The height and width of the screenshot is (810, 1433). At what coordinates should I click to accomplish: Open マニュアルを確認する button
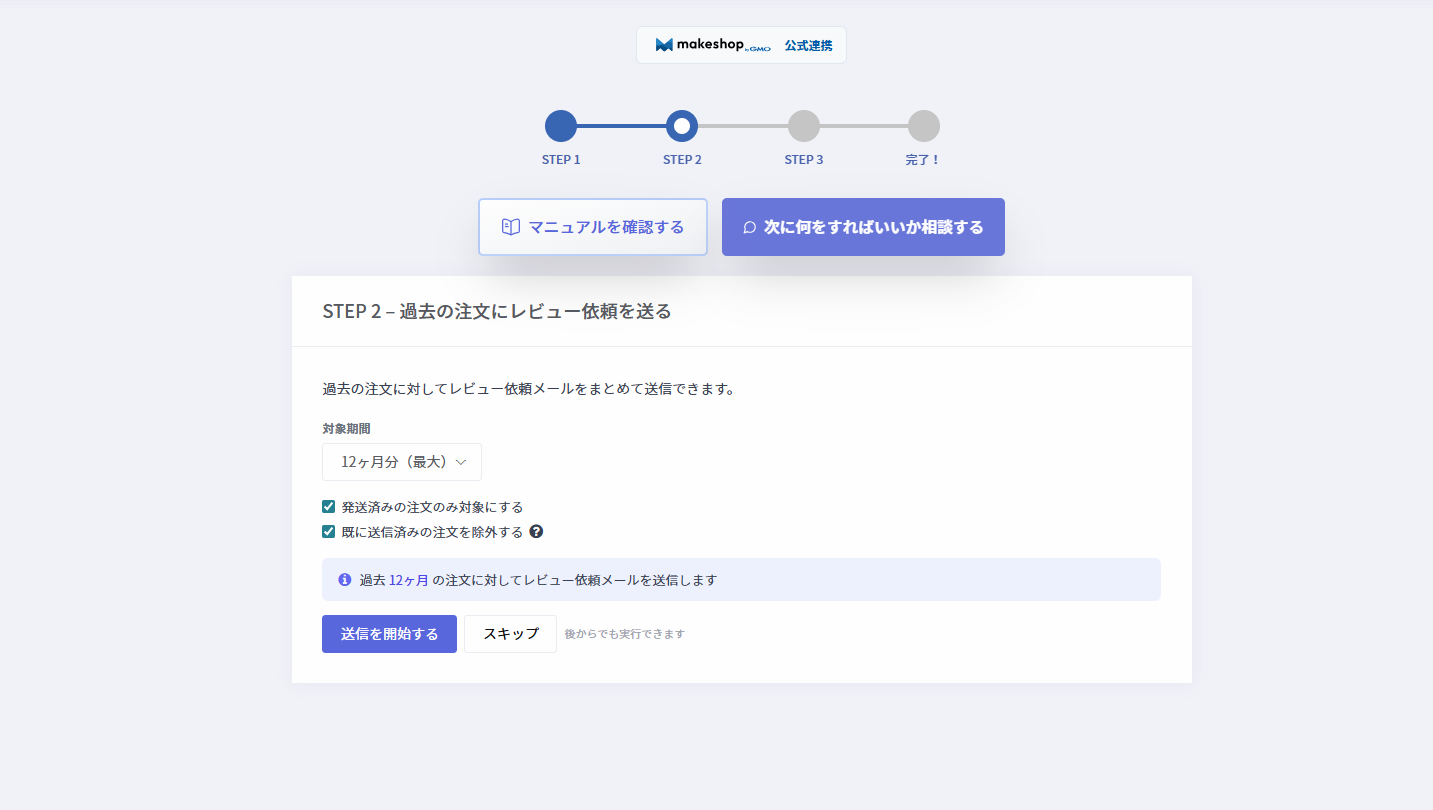[x=592, y=227]
